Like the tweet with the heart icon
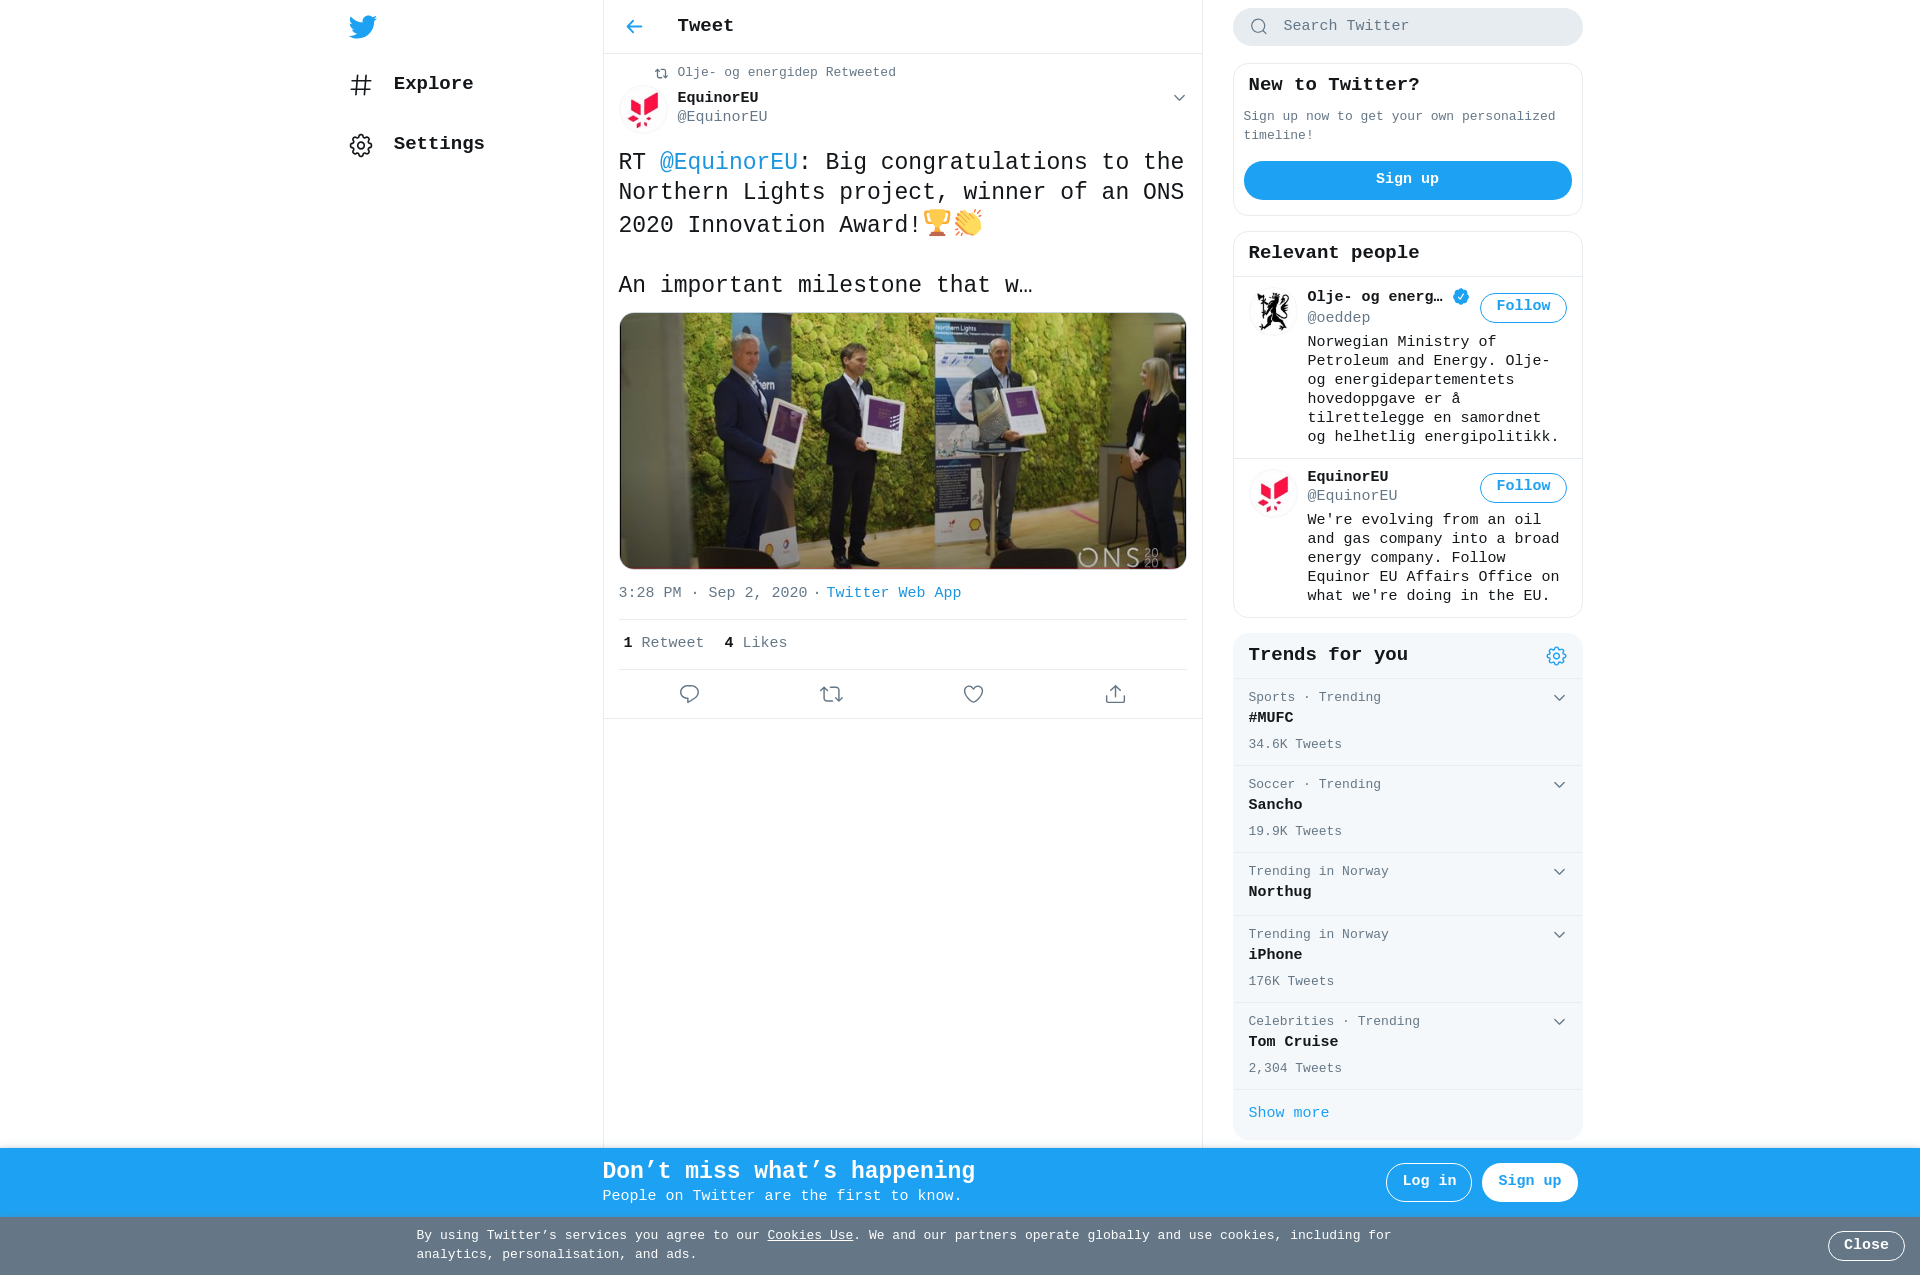 tap(973, 694)
